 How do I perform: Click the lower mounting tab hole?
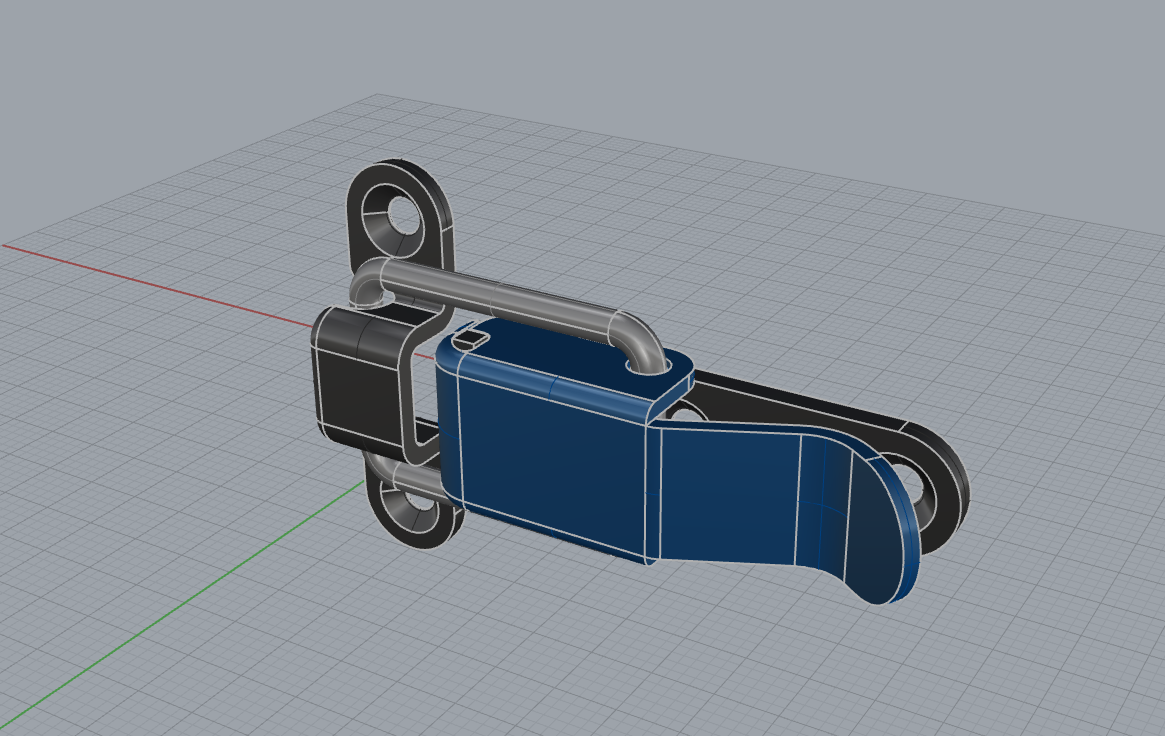coord(423,499)
